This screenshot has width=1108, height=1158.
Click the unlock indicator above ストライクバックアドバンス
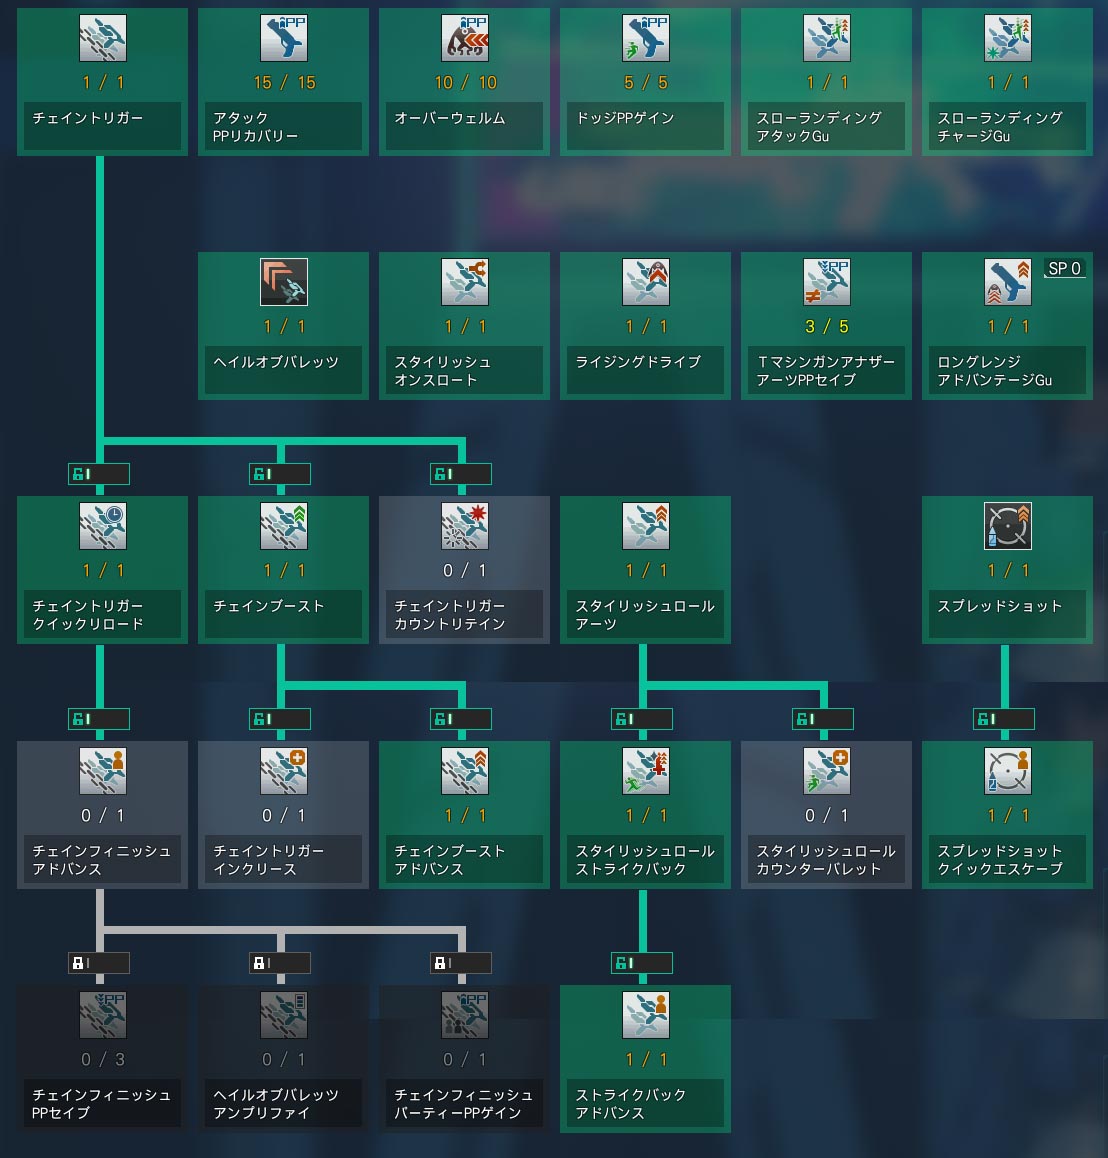pos(641,963)
